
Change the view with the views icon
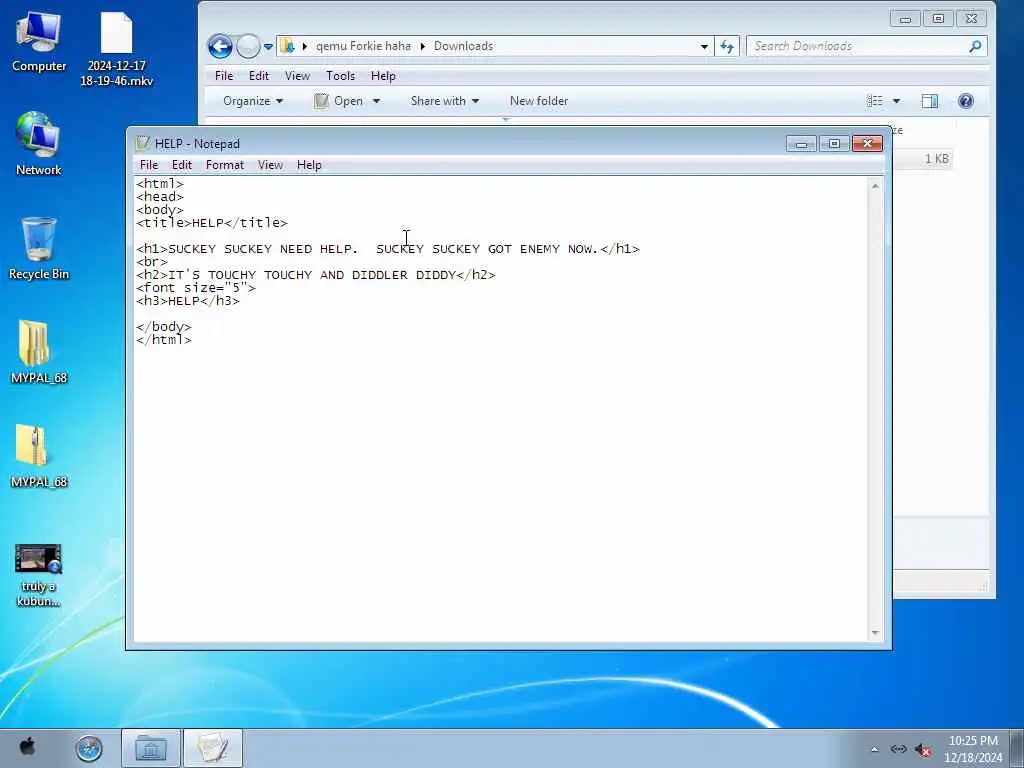pos(874,101)
